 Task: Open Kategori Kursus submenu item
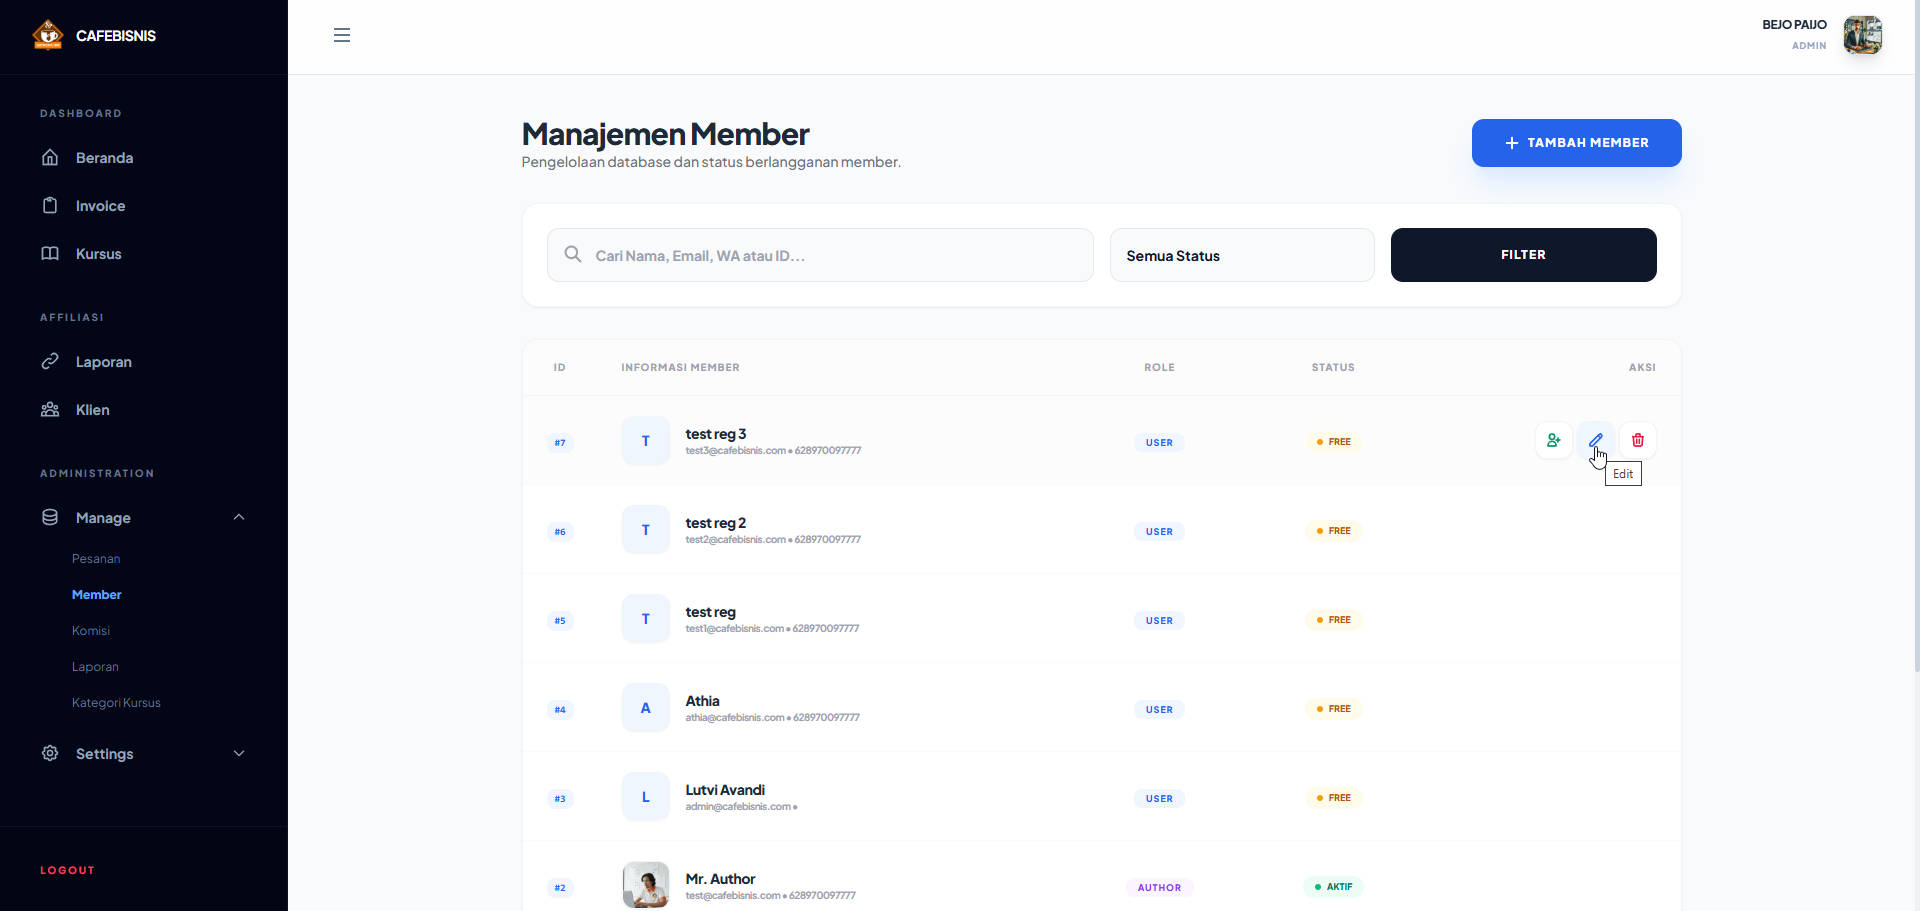click(x=116, y=703)
